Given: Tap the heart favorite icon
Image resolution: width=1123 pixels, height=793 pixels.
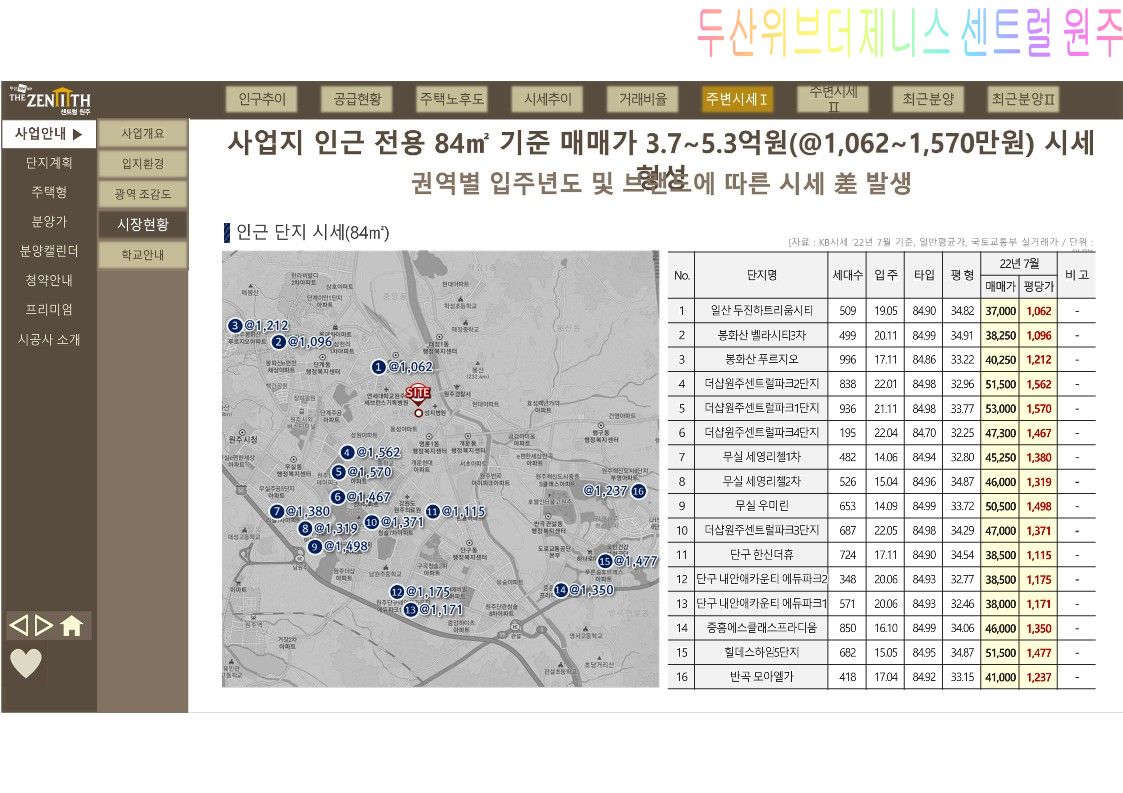Looking at the screenshot, I should click(x=26, y=663).
